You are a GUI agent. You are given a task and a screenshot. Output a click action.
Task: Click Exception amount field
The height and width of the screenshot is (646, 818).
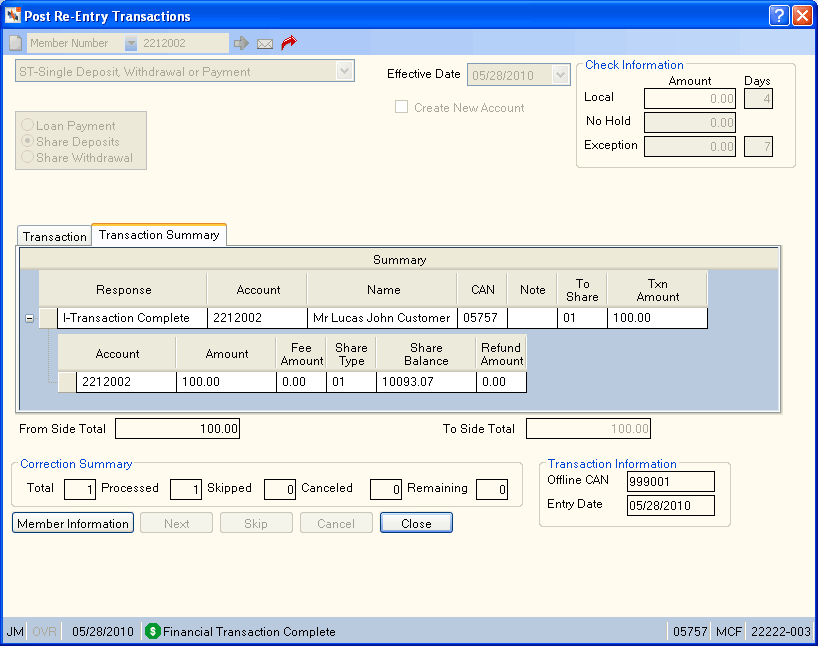(690, 147)
